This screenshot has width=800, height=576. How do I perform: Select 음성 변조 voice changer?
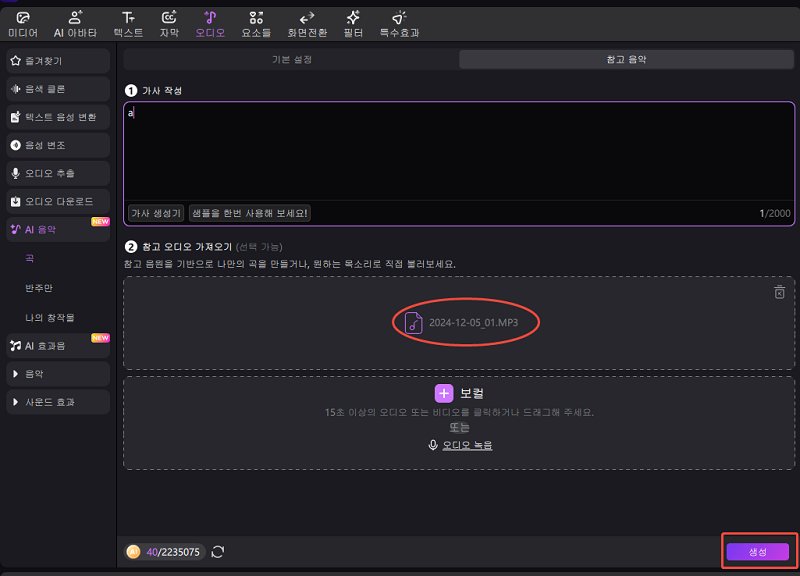(x=58, y=145)
